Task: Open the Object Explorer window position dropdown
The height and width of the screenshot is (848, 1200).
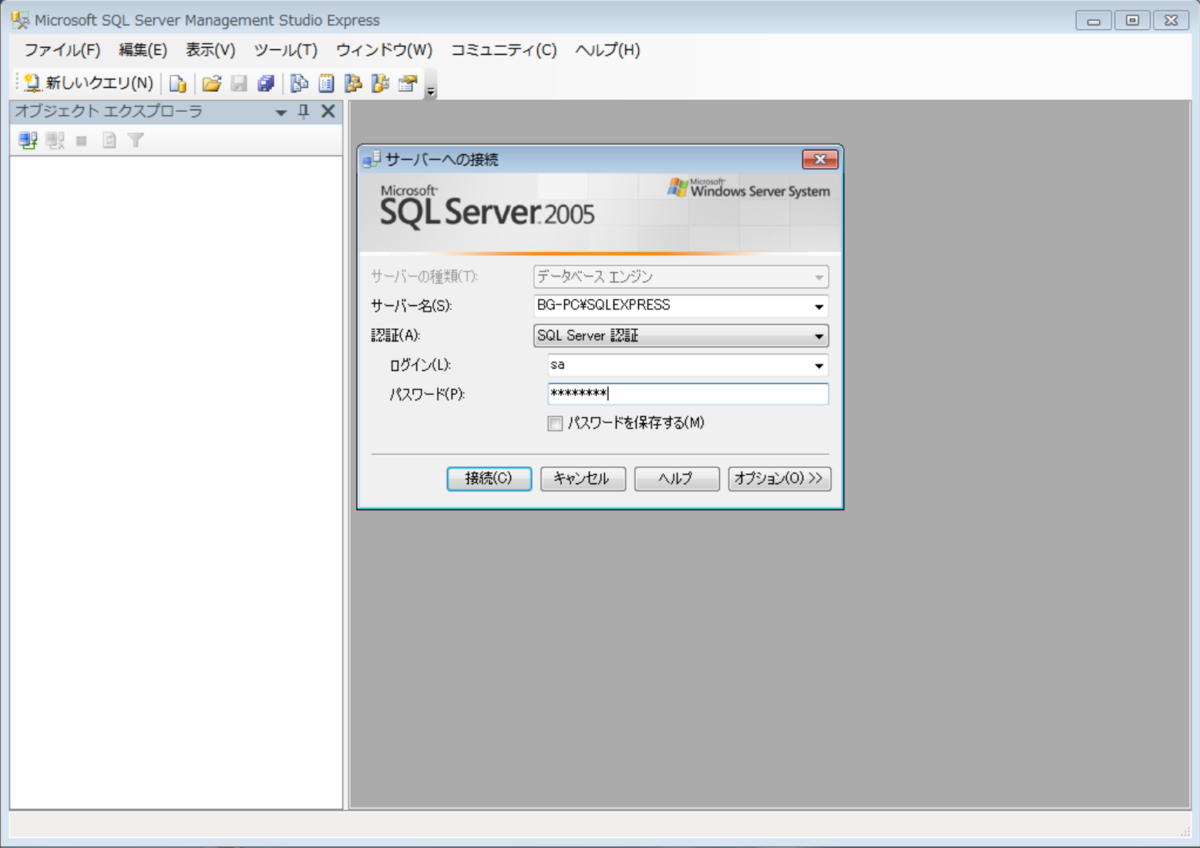Action: coord(282,112)
